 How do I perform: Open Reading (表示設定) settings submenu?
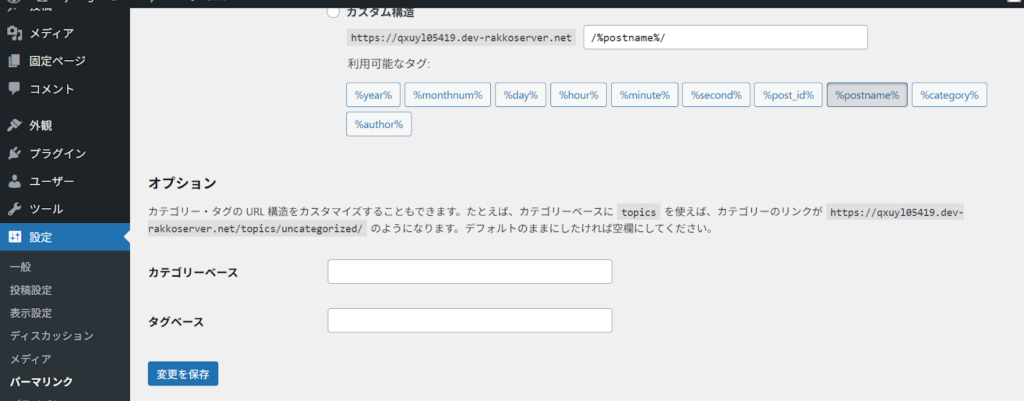pos(31,313)
